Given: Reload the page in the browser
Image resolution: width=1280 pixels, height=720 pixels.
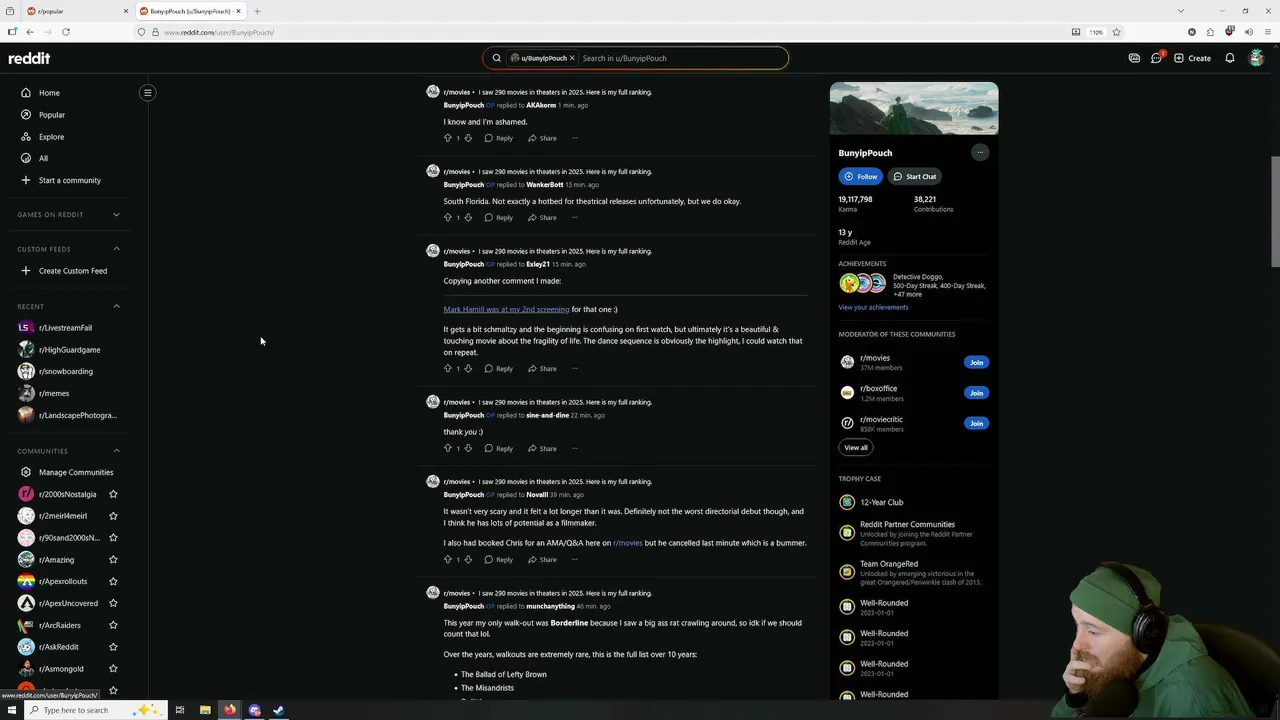Looking at the screenshot, I should click(x=66, y=32).
